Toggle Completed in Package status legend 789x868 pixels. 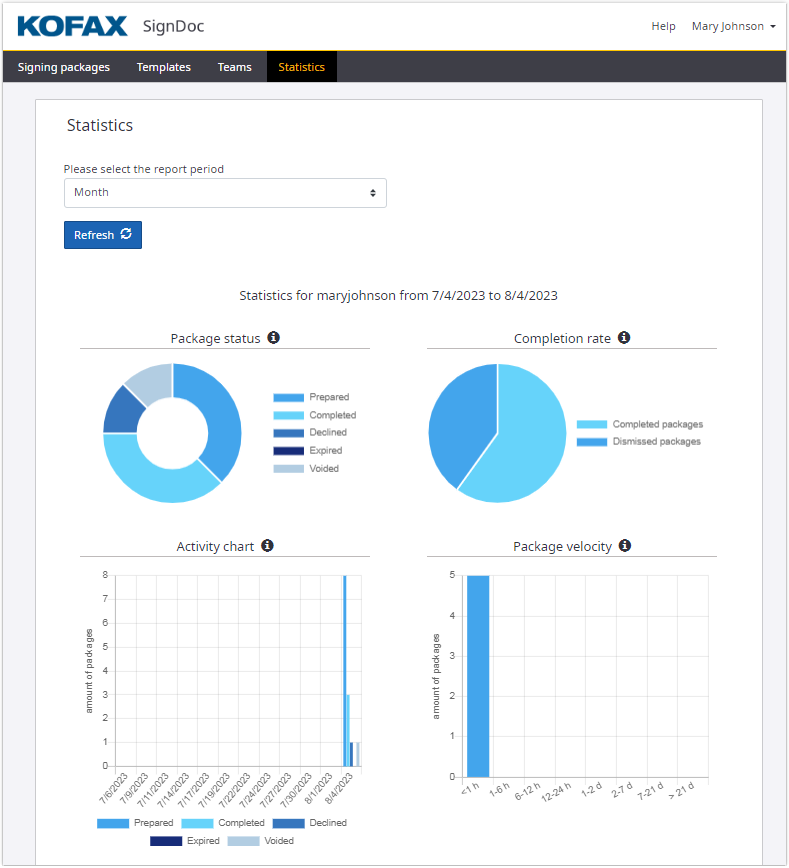314,415
